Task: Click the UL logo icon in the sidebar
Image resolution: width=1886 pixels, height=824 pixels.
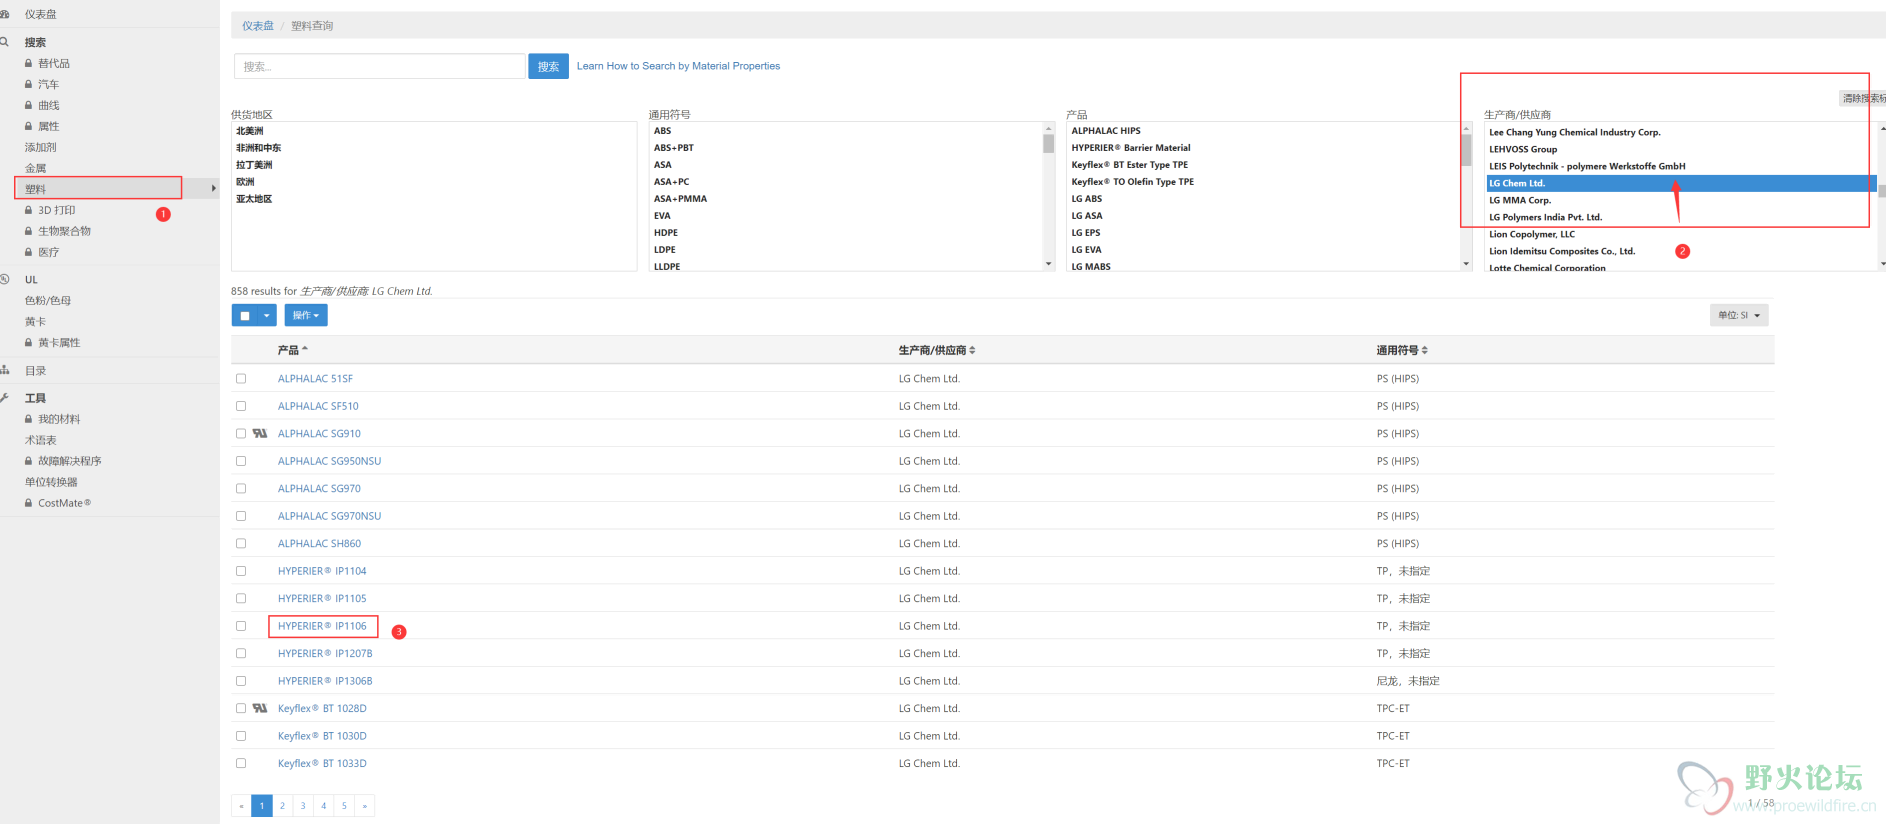Action: tap(5, 279)
